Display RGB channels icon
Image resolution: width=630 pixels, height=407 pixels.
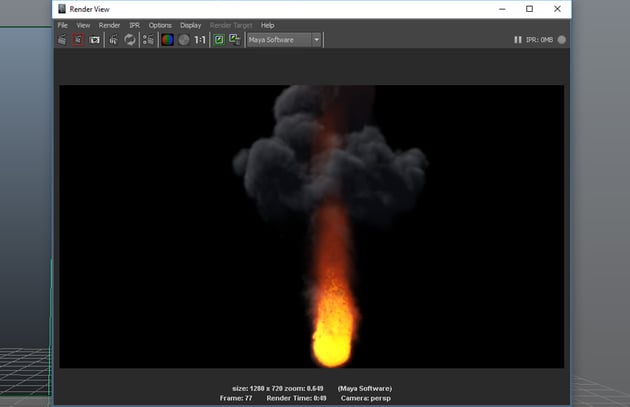coord(168,40)
